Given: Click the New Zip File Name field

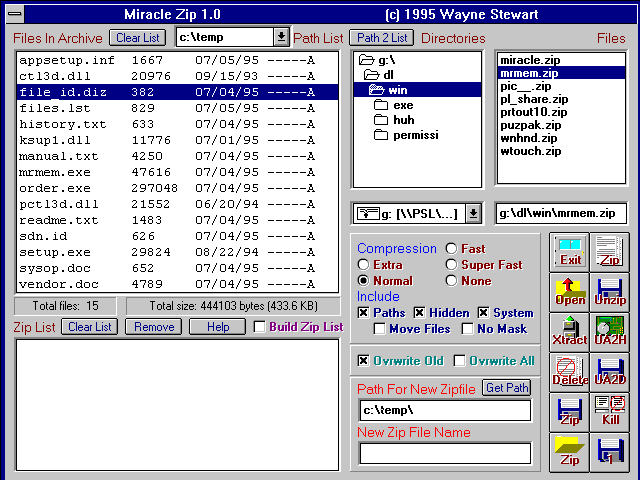Looking at the screenshot, I should pos(445,453).
